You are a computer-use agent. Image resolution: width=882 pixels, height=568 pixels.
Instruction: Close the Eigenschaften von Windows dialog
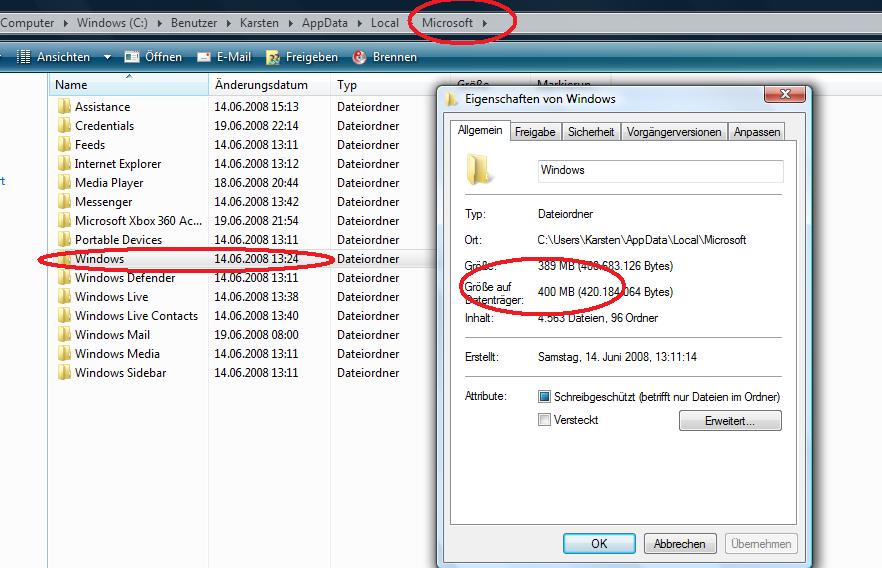(785, 94)
